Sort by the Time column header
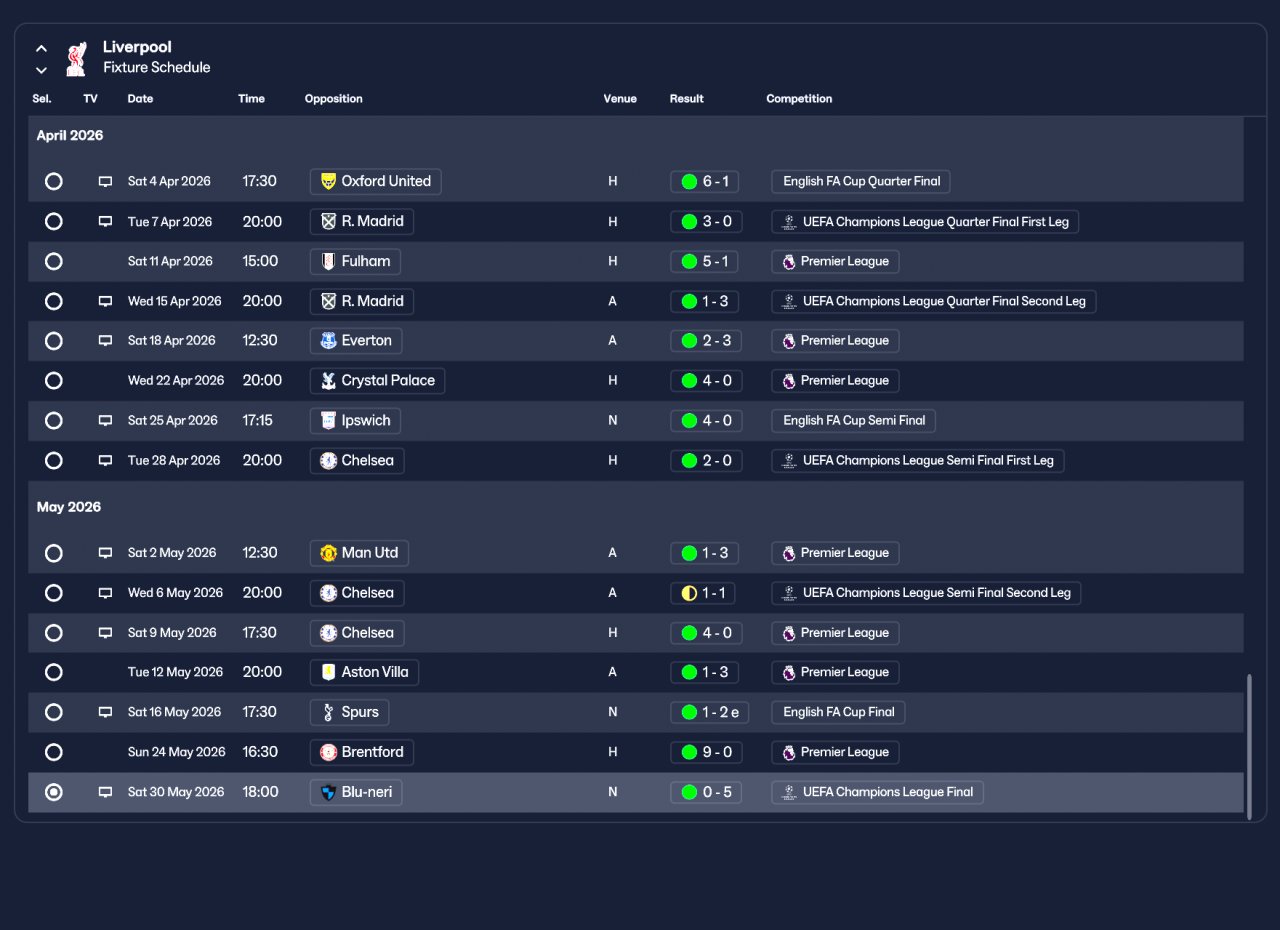 [x=251, y=99]
